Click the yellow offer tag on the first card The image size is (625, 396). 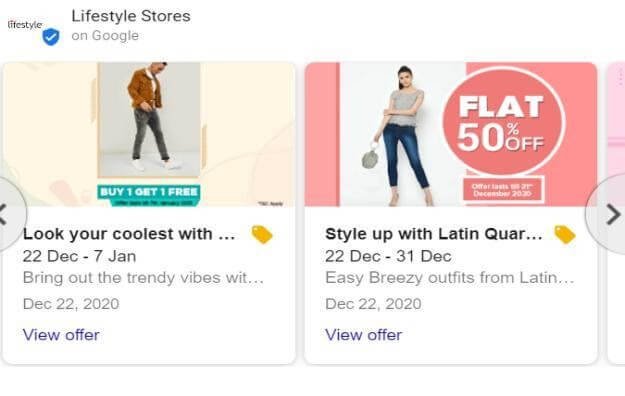[262, 234]
